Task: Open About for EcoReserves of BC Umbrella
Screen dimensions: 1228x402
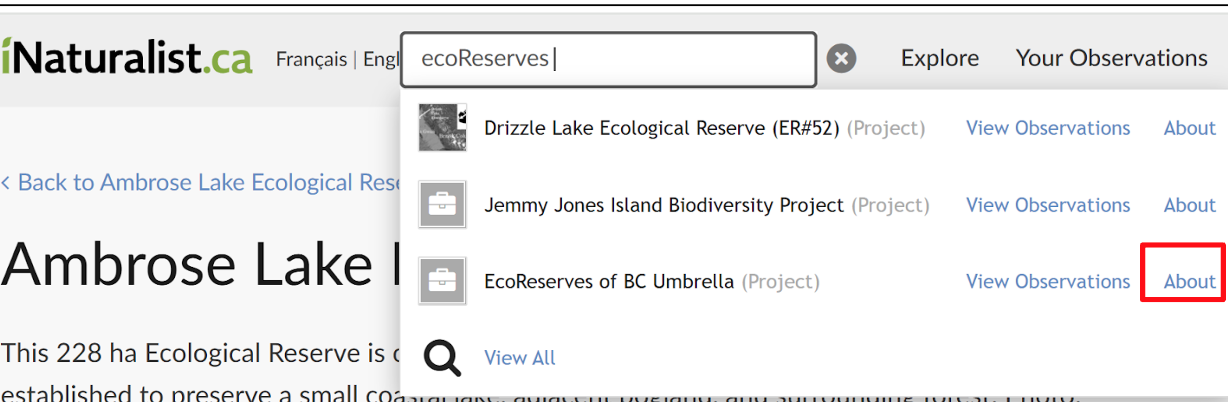Action: pos(1189,282)
